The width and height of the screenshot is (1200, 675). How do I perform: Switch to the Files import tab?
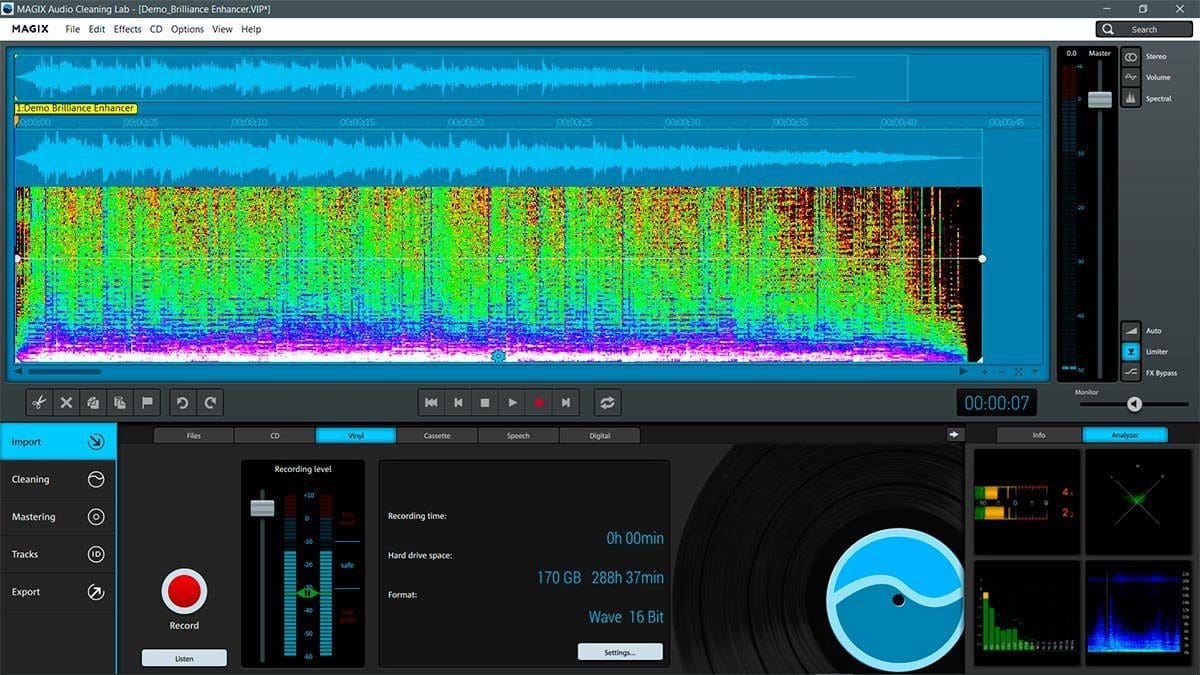pyautogui.click(x=193, y=436)
